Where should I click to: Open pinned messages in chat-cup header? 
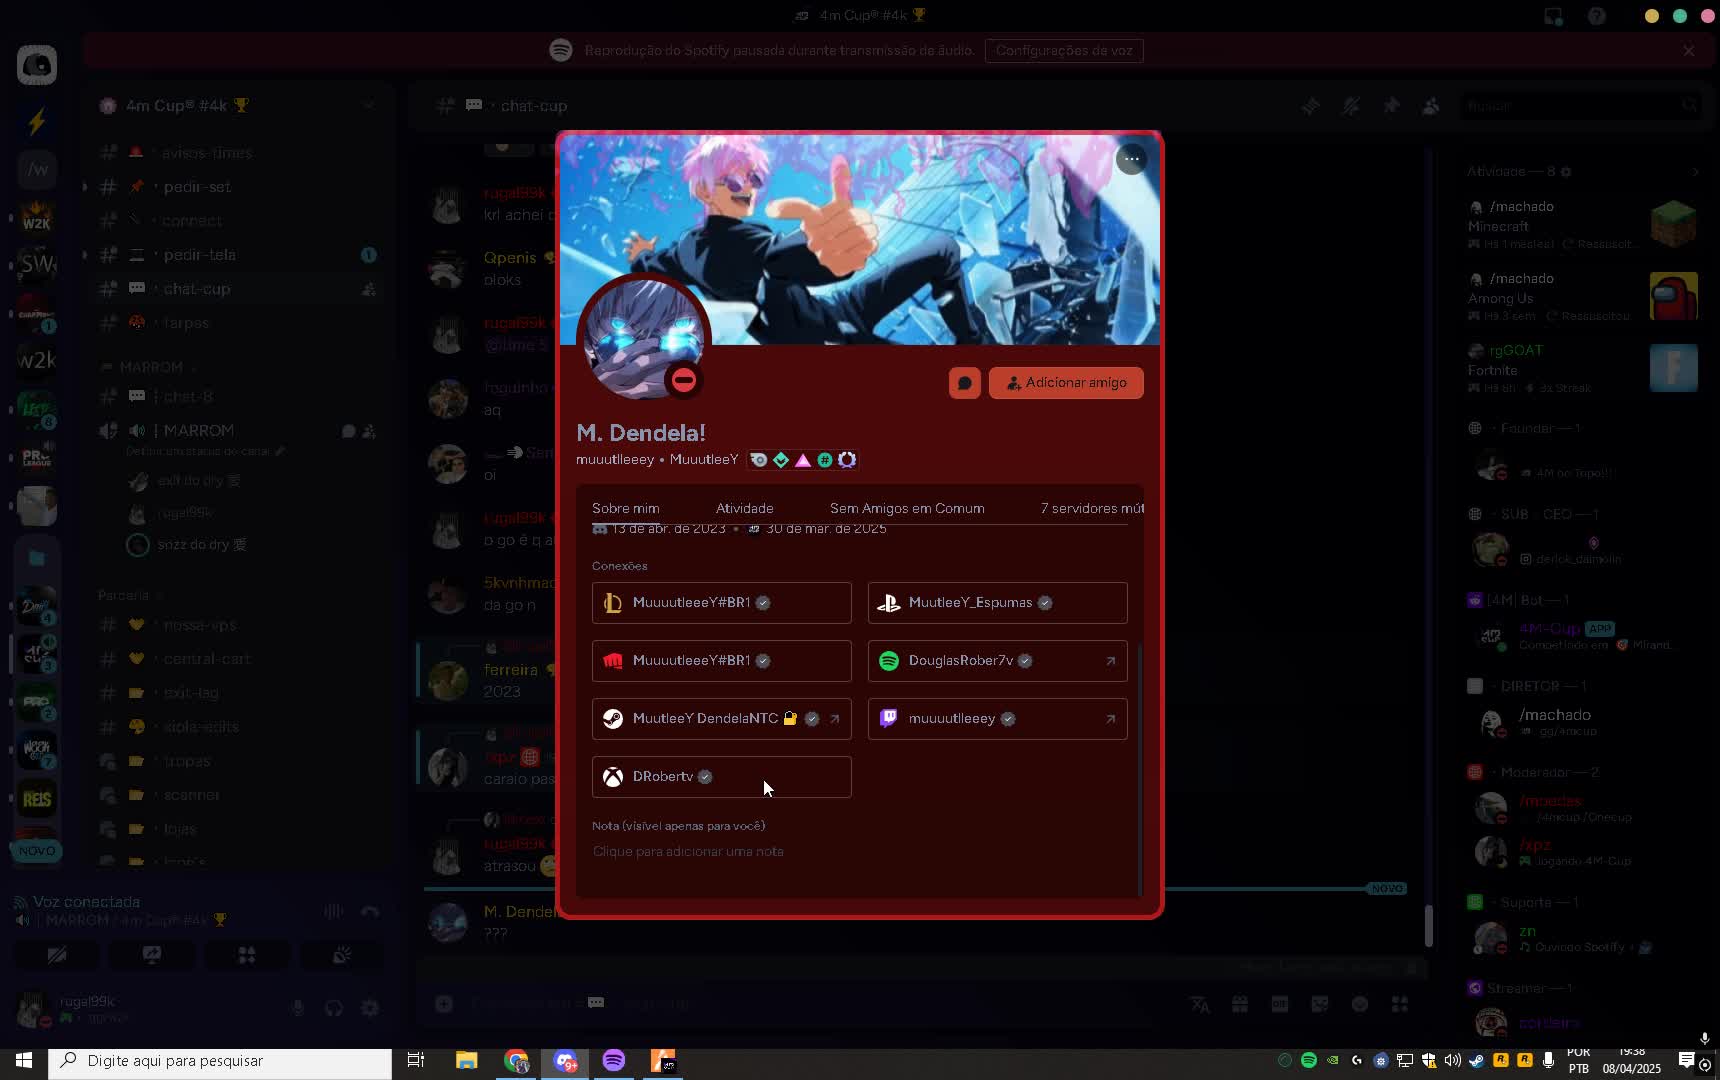(1392, 106)
